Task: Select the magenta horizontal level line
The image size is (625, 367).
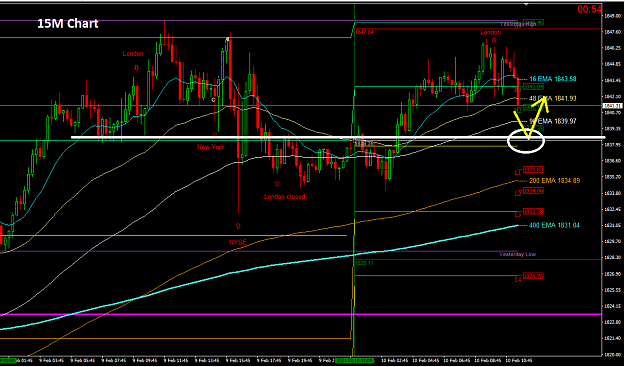Action: click(x=300, y=314)
